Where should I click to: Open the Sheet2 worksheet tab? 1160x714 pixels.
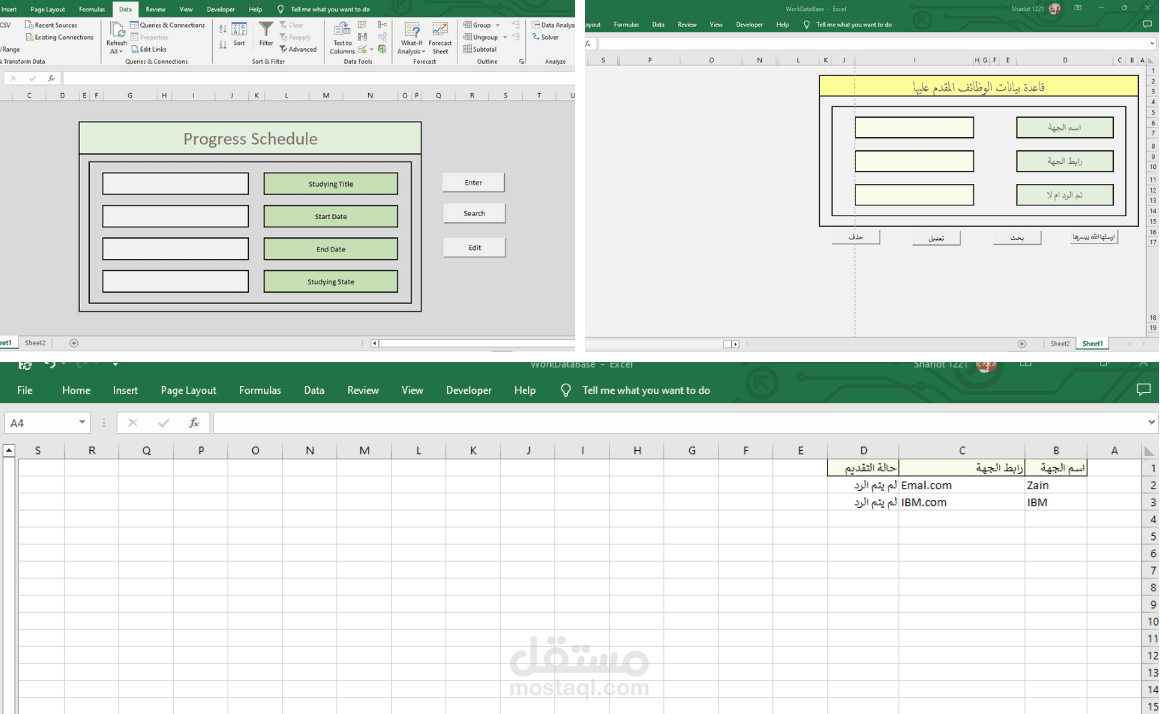(35, 342)
